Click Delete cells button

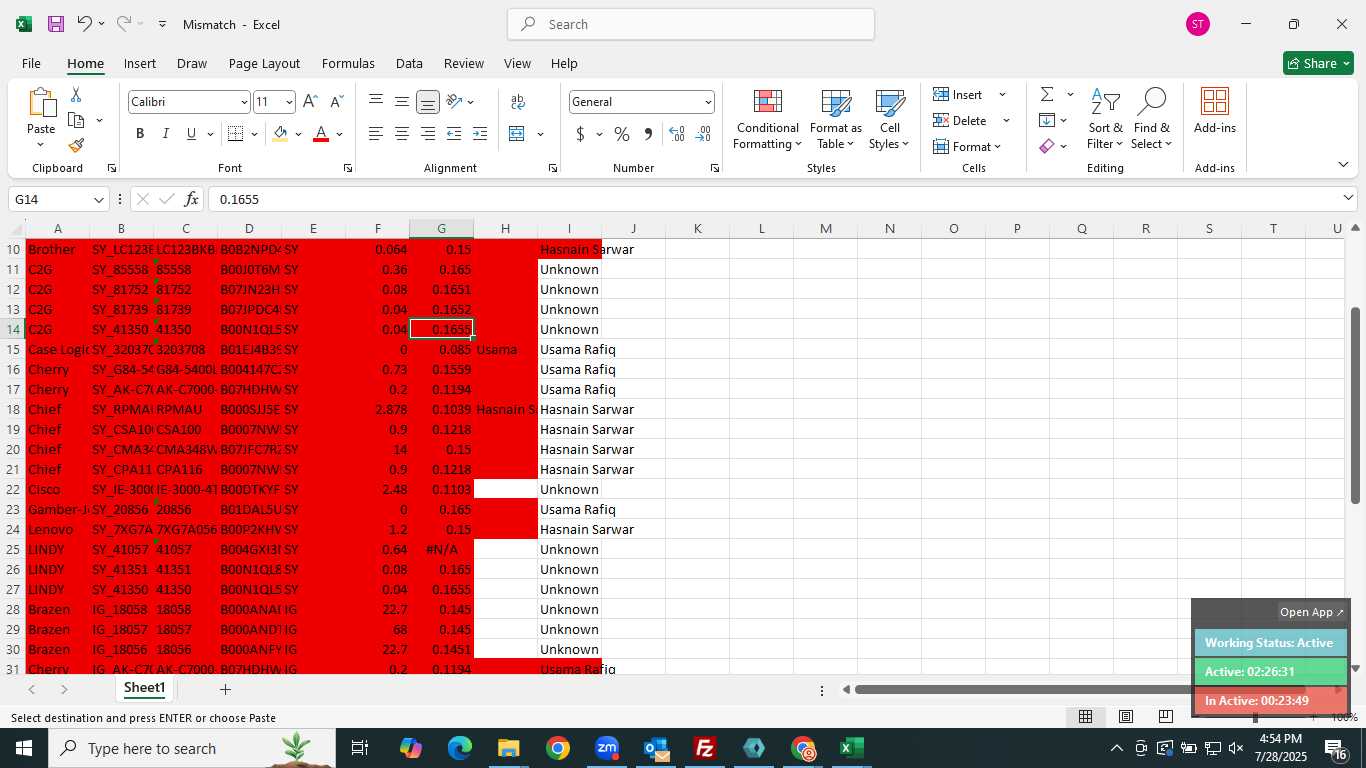coord(961,120)
